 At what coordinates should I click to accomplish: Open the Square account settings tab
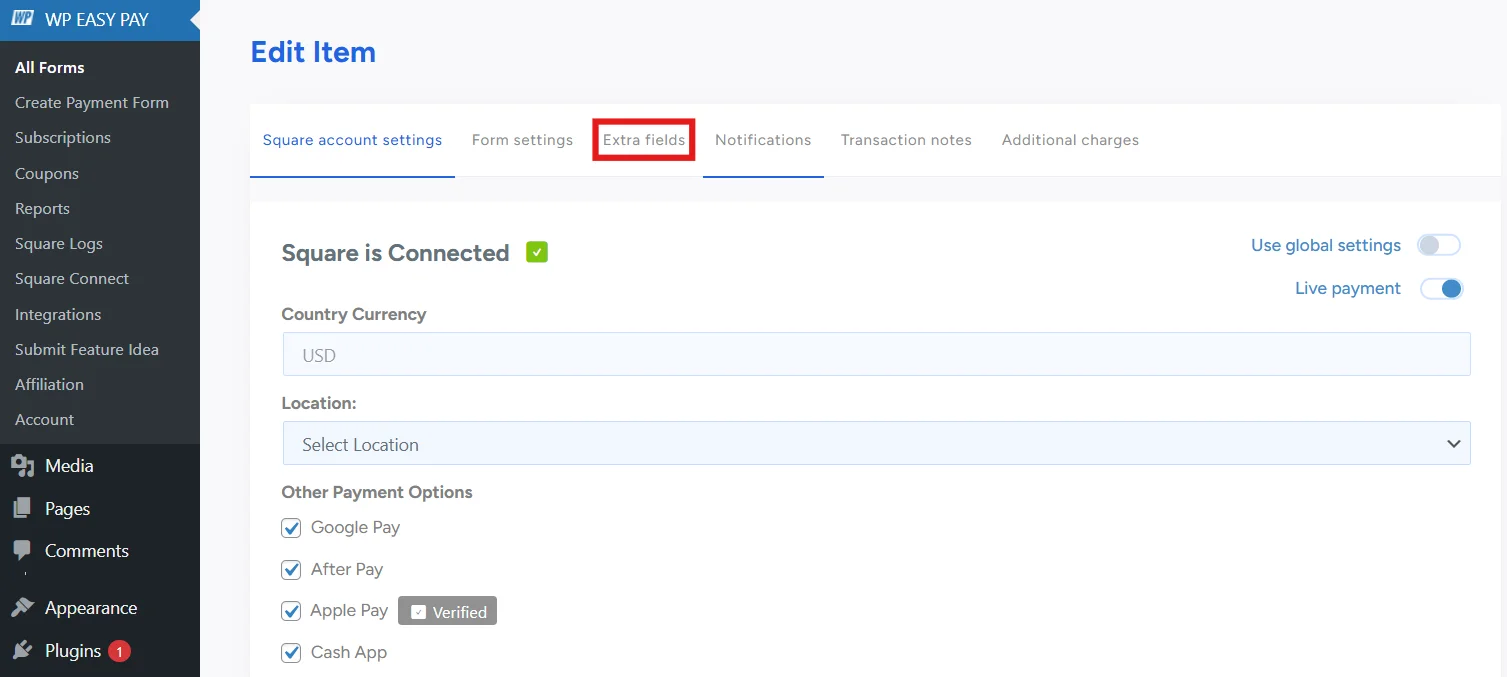tap(352, 140)
